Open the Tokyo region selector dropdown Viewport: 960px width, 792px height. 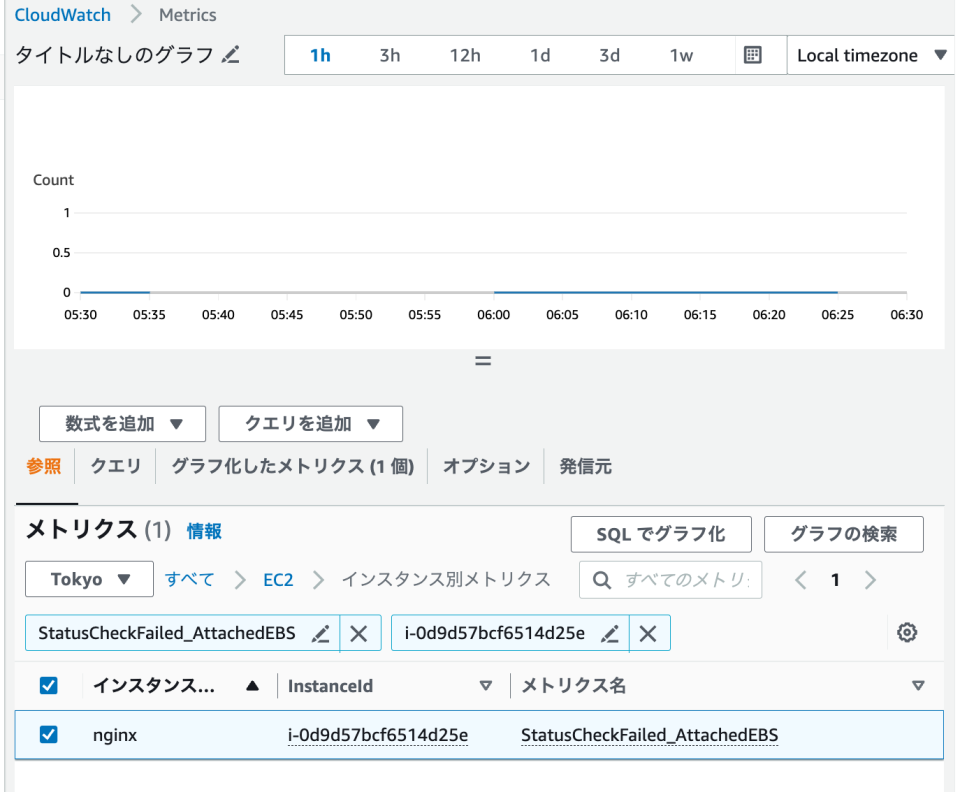click(88, 579)
